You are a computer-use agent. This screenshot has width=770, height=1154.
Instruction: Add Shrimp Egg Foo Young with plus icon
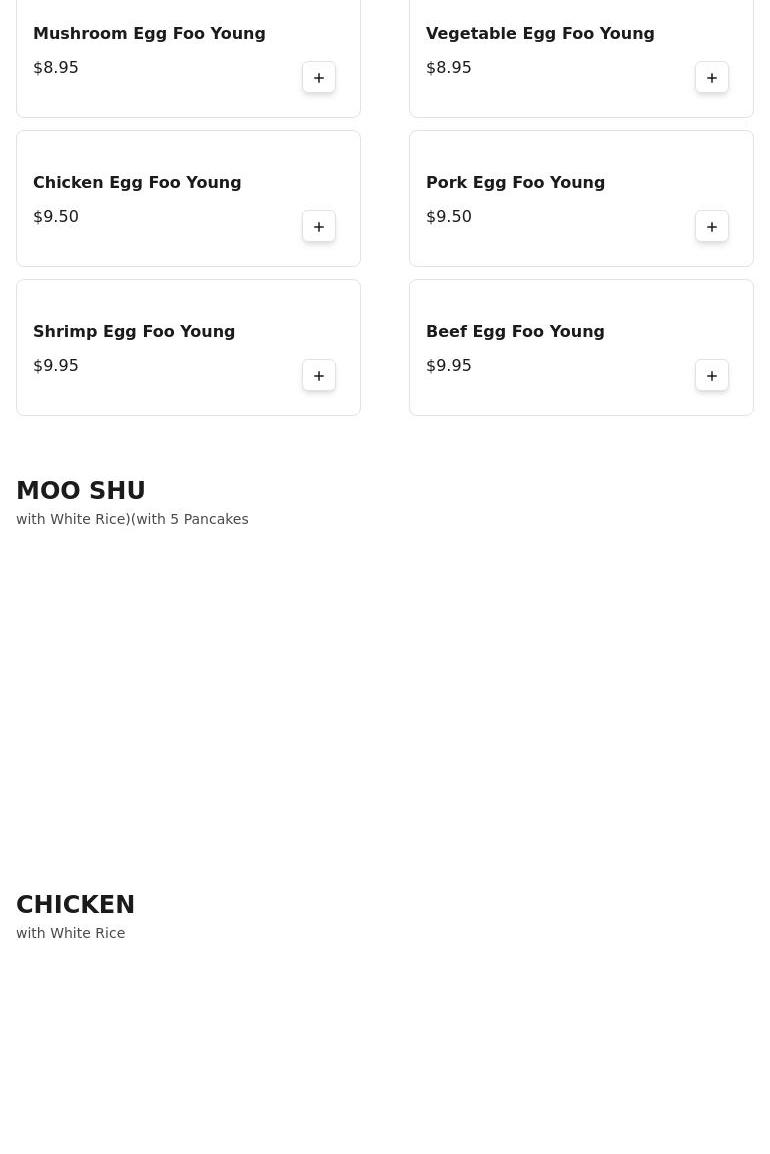319,375
